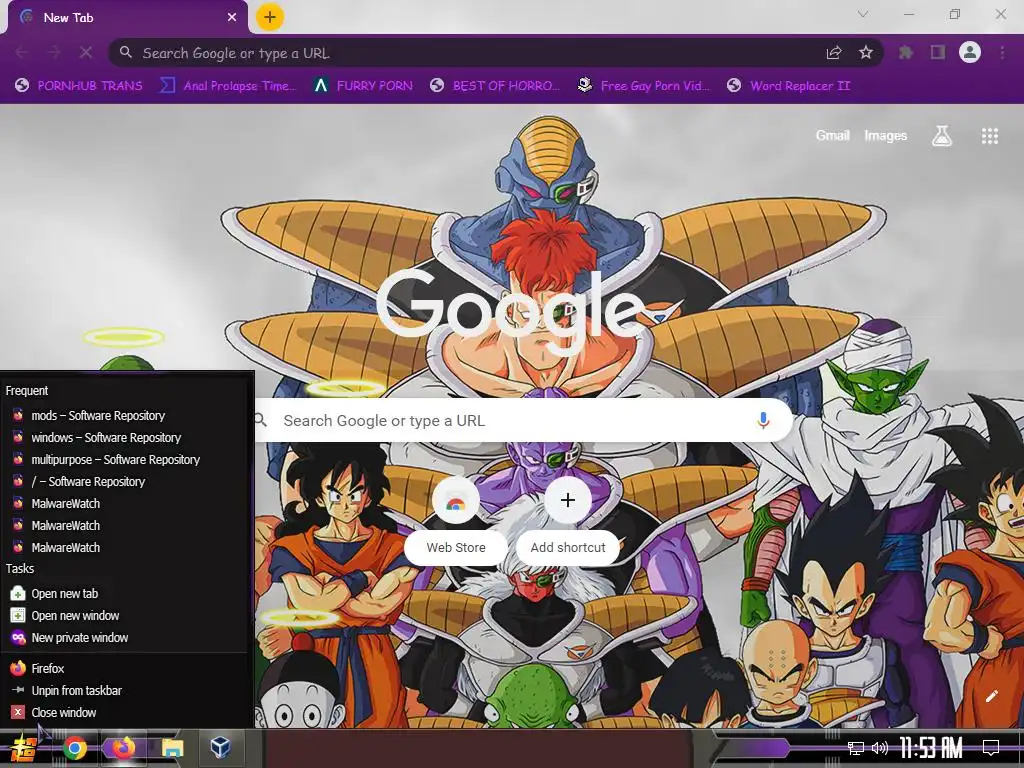Open the Word Replacer II bookmark
This screenshot has width=1024, height=768.
[789, 86]
